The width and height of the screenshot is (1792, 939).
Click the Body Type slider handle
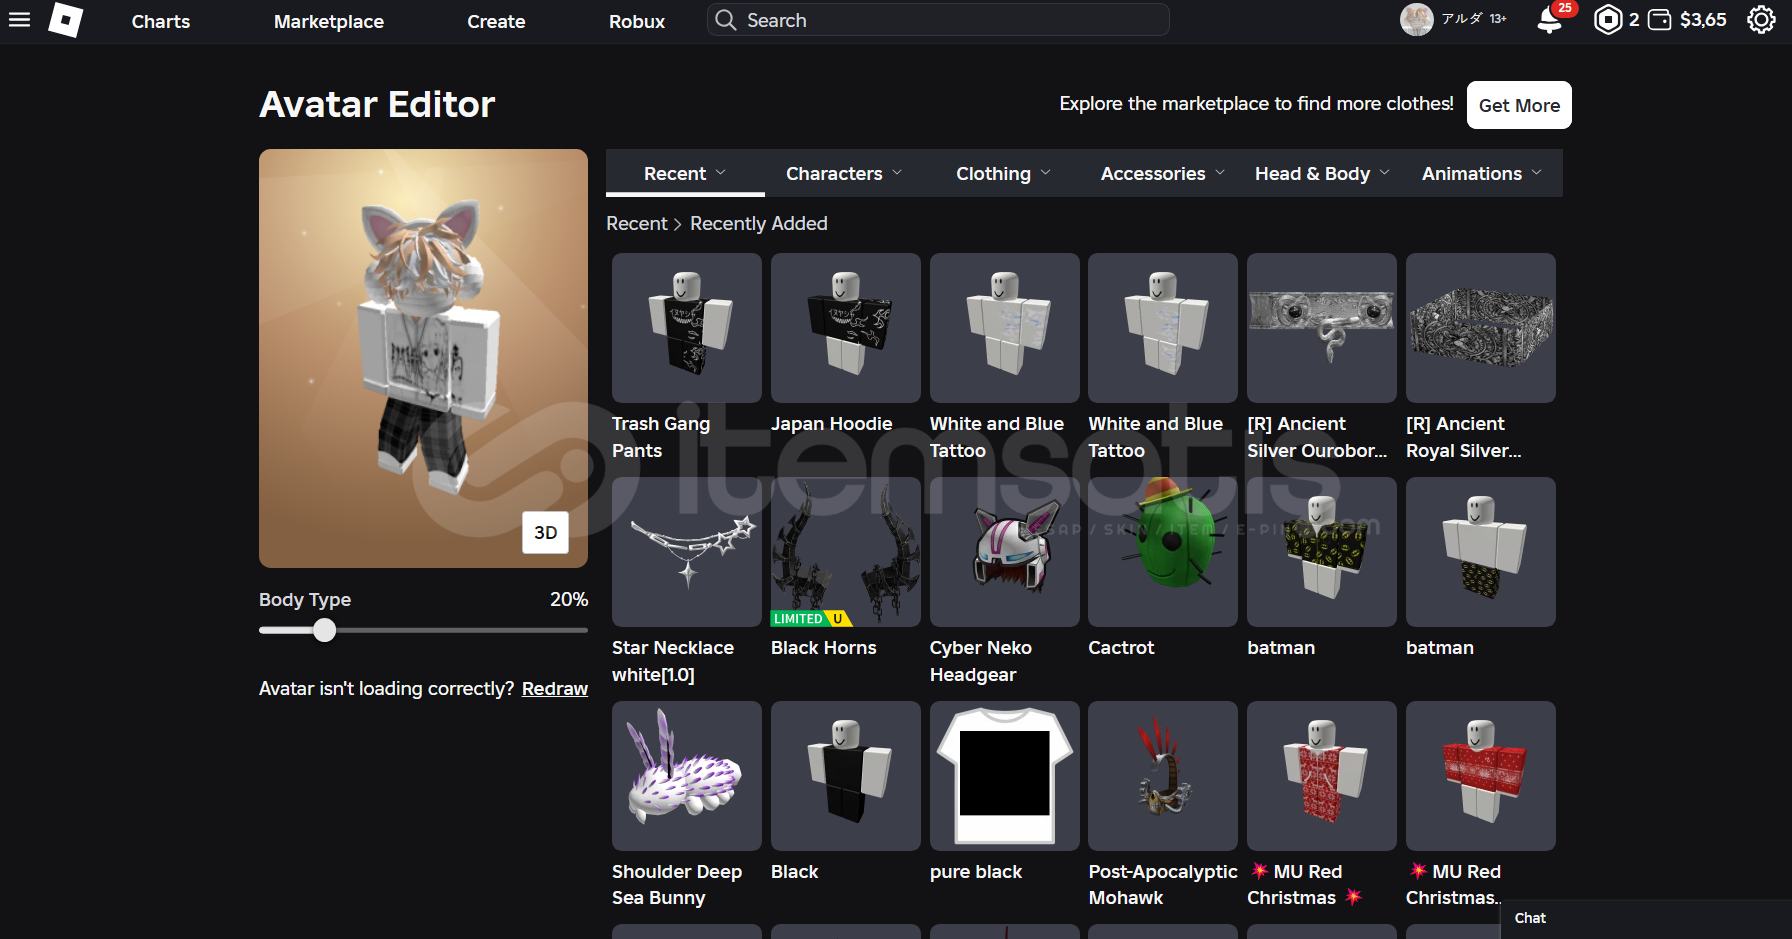[x=324, y=630]
